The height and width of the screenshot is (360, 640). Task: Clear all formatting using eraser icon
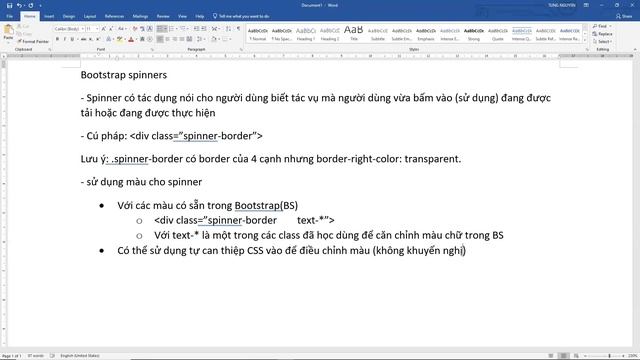(135, 29)
